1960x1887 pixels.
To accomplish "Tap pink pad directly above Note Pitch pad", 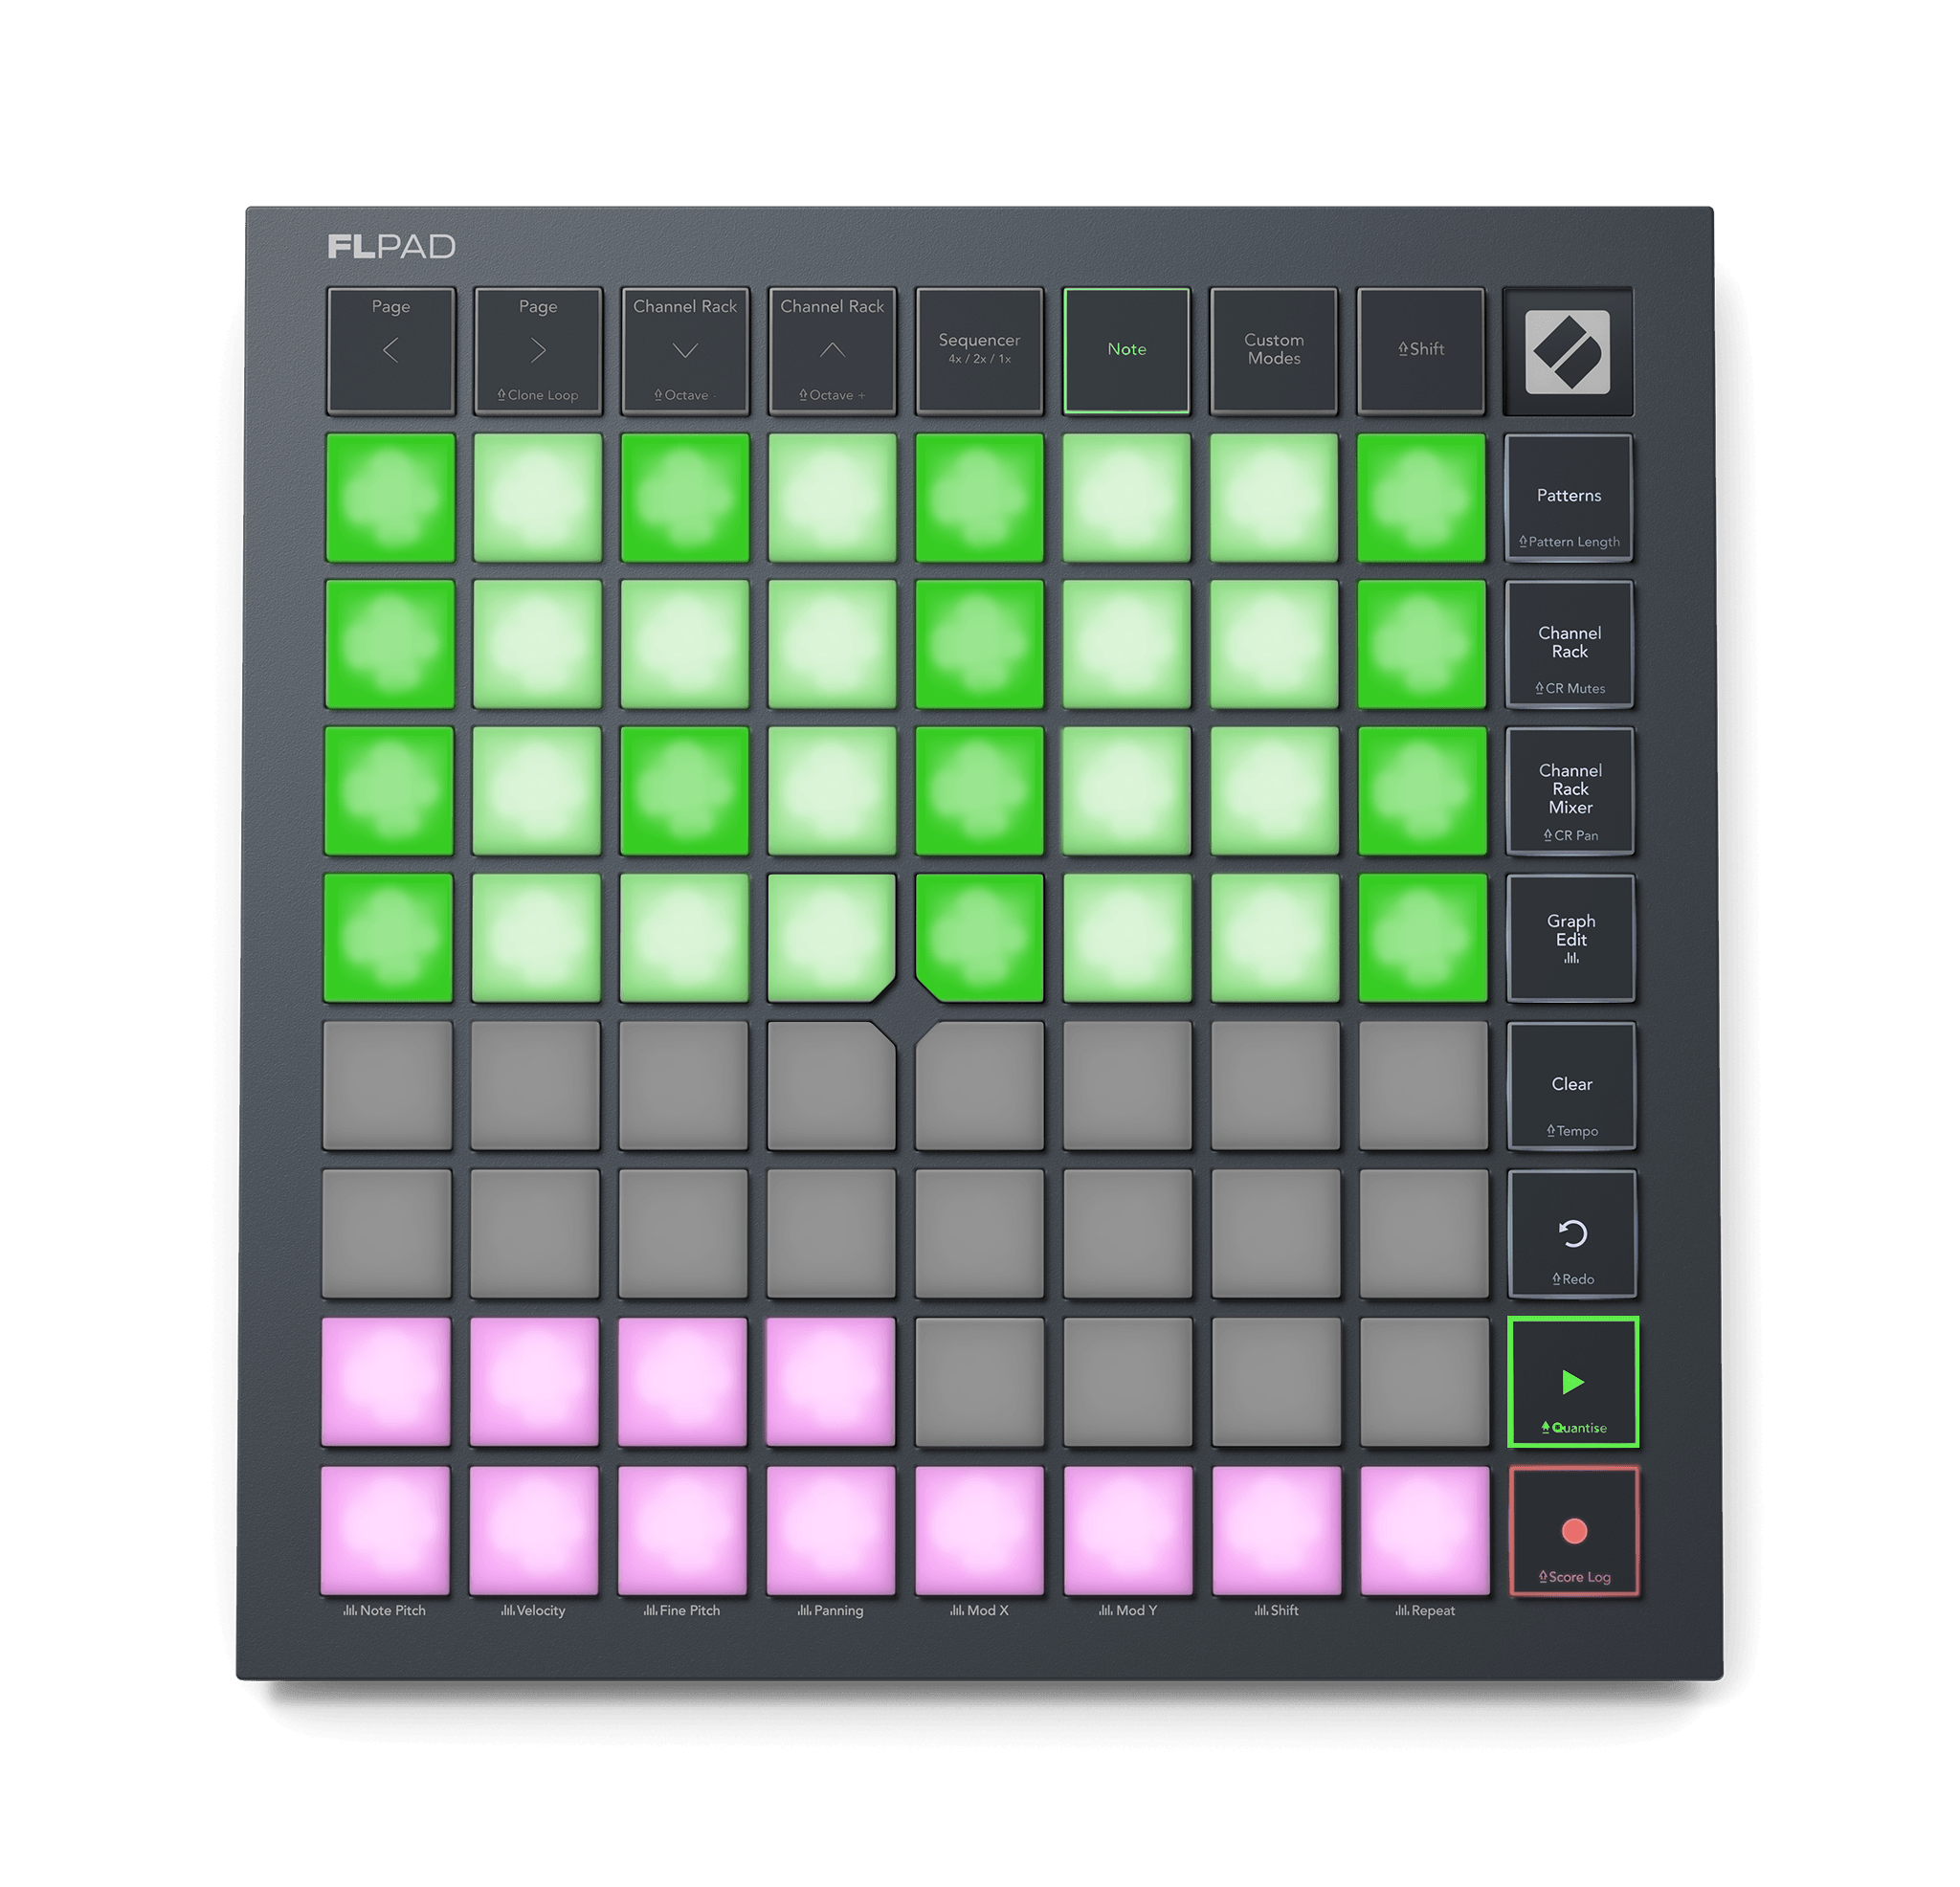I will point(386,1382).
